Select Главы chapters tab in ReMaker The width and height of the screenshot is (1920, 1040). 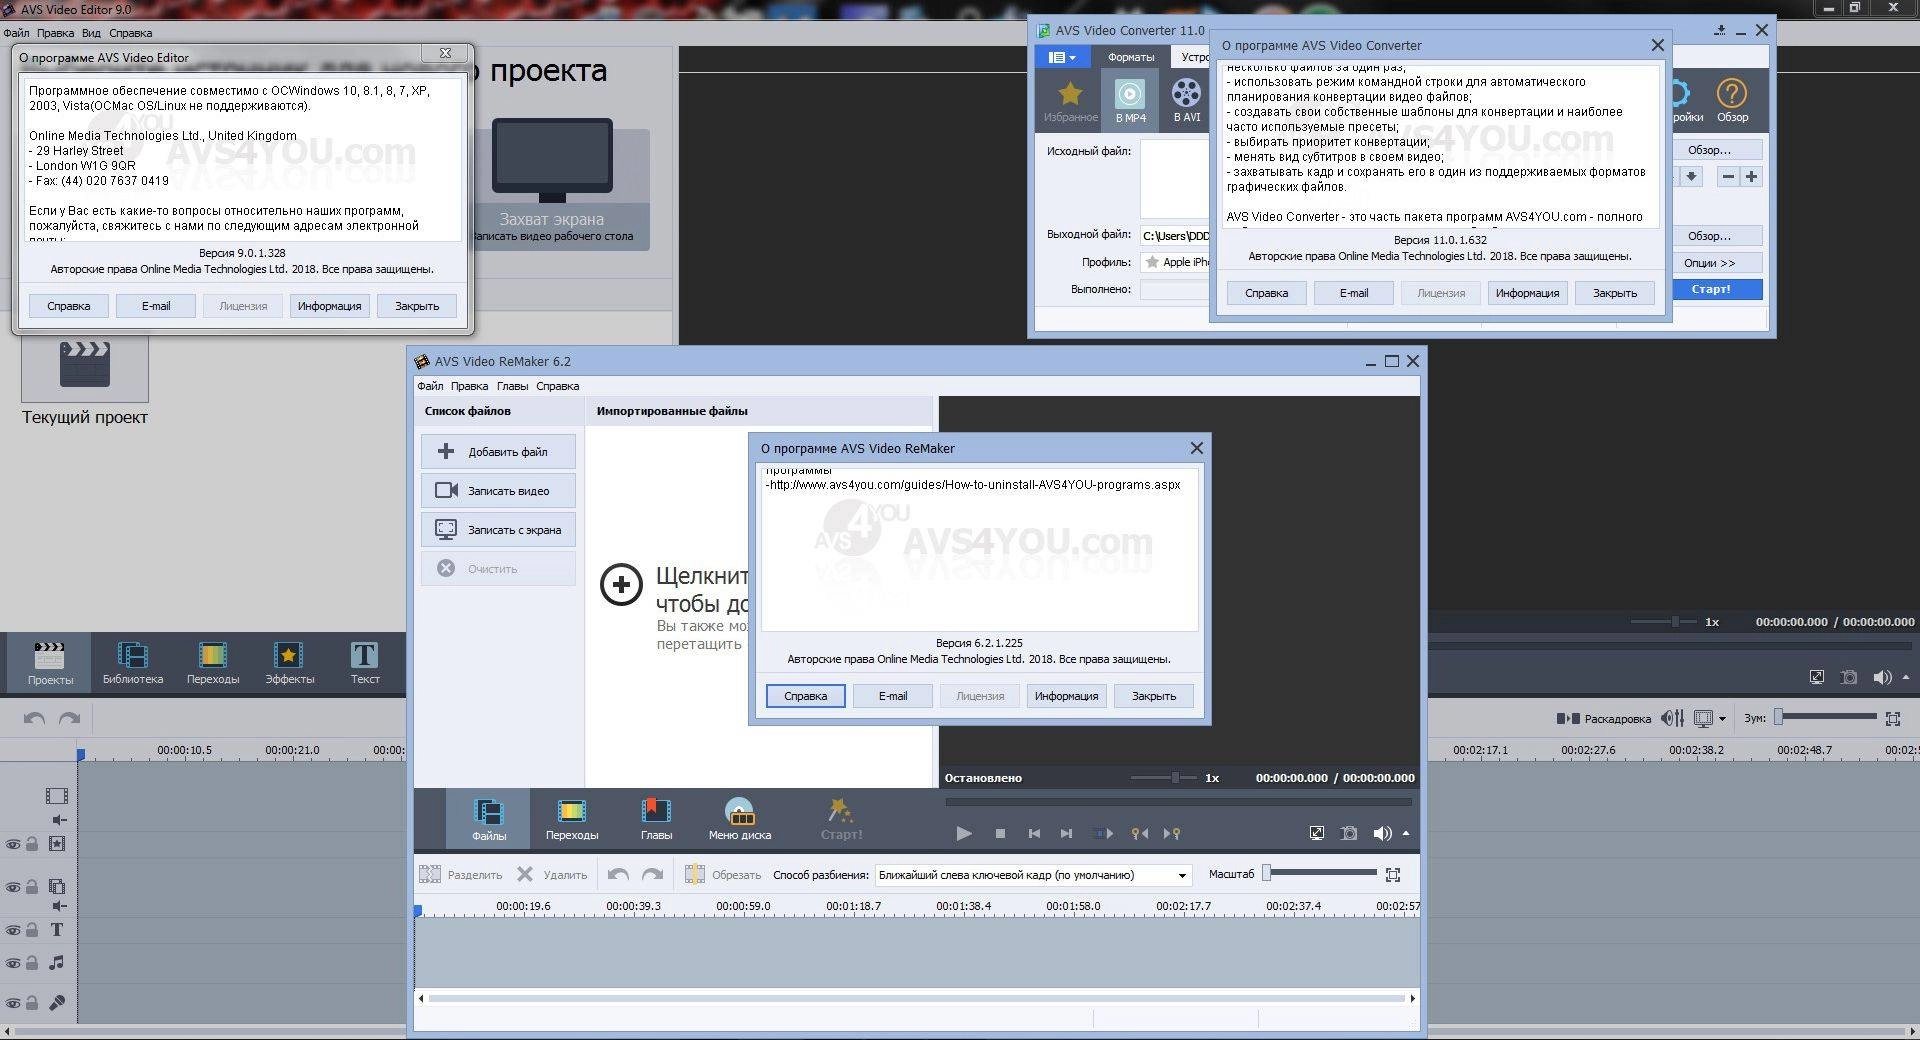point(656,819)
